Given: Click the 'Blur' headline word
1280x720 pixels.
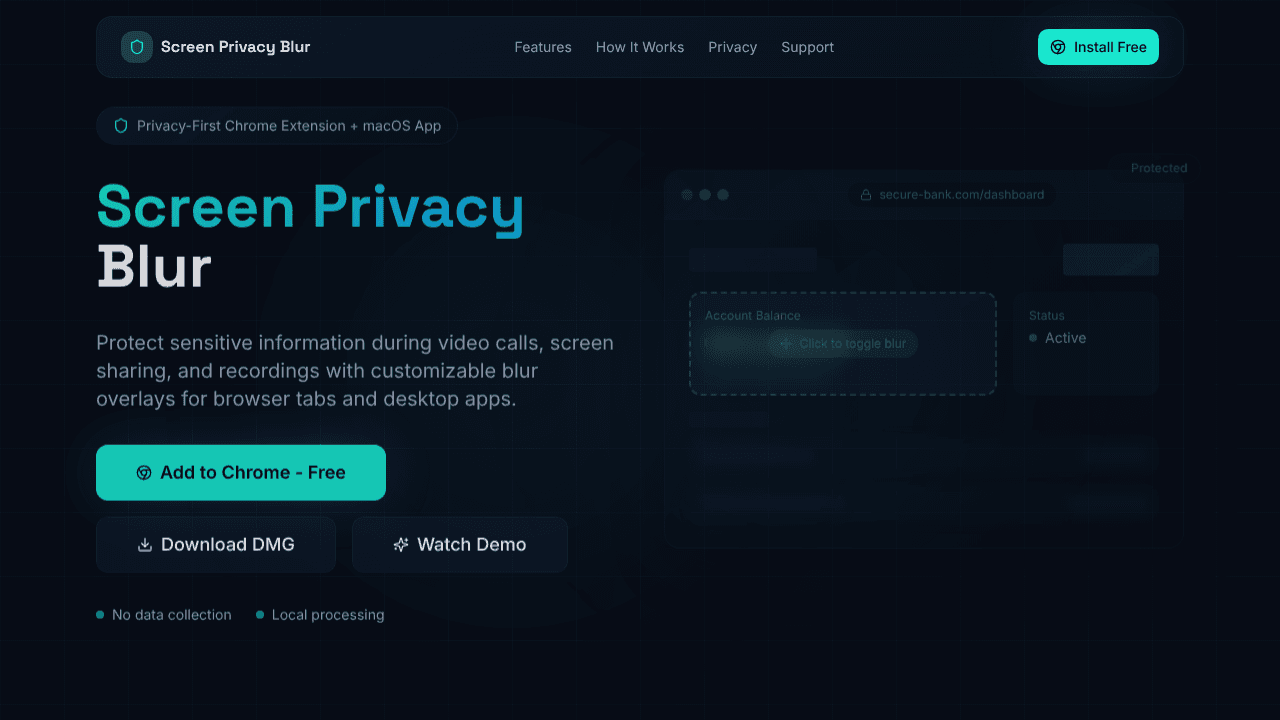Looking at the screenshot, I should pyautogui.click(x=154, y=267).
